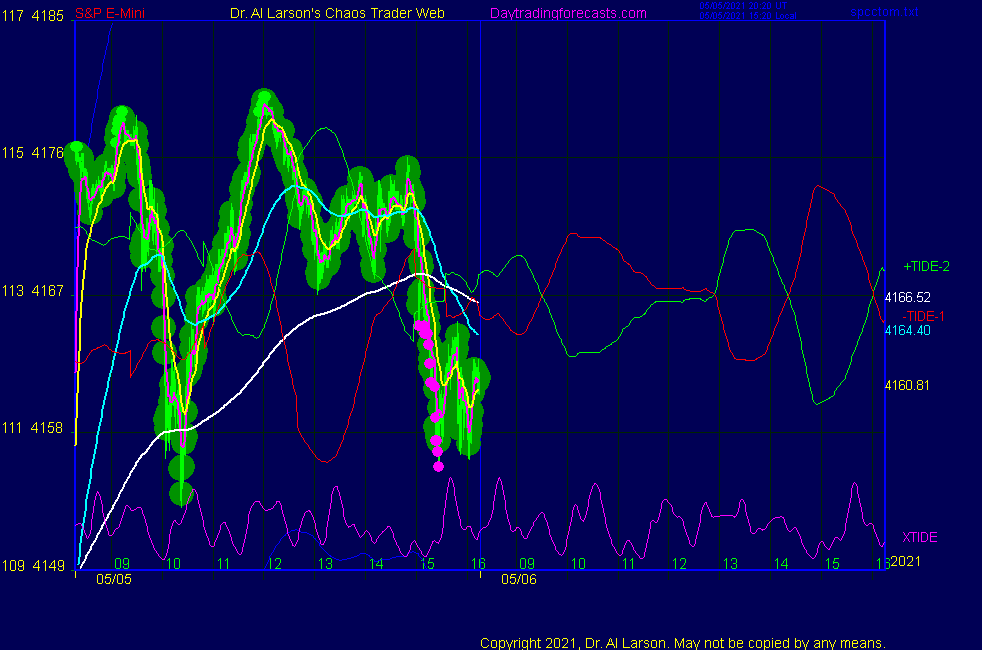The height and width of the screenshot is (650, 982).
Task: Click the cyan '4164.40' value
Action: (x=907, y=330)
